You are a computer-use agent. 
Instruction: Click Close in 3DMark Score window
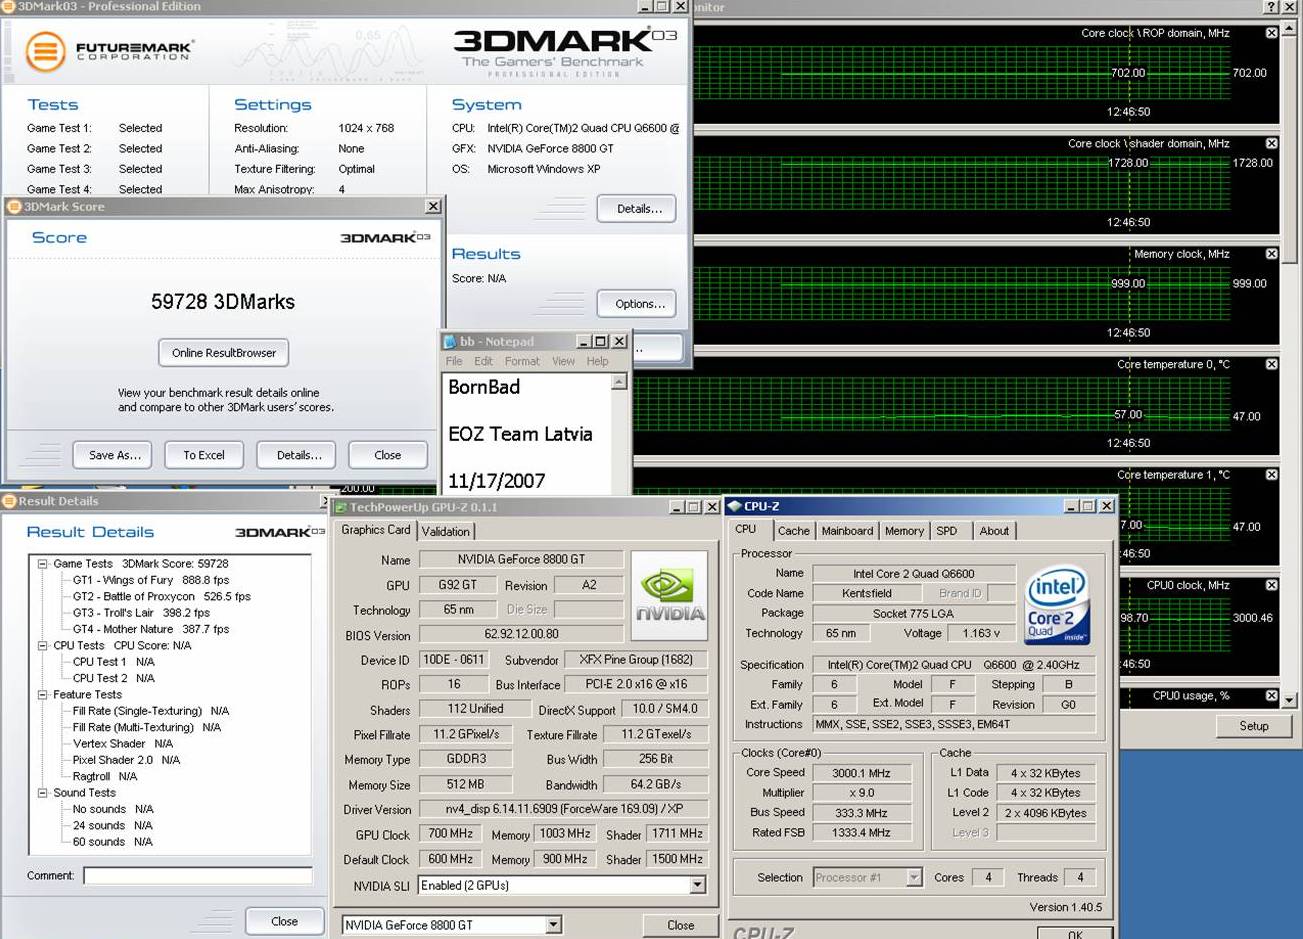(x=388, y=455)
